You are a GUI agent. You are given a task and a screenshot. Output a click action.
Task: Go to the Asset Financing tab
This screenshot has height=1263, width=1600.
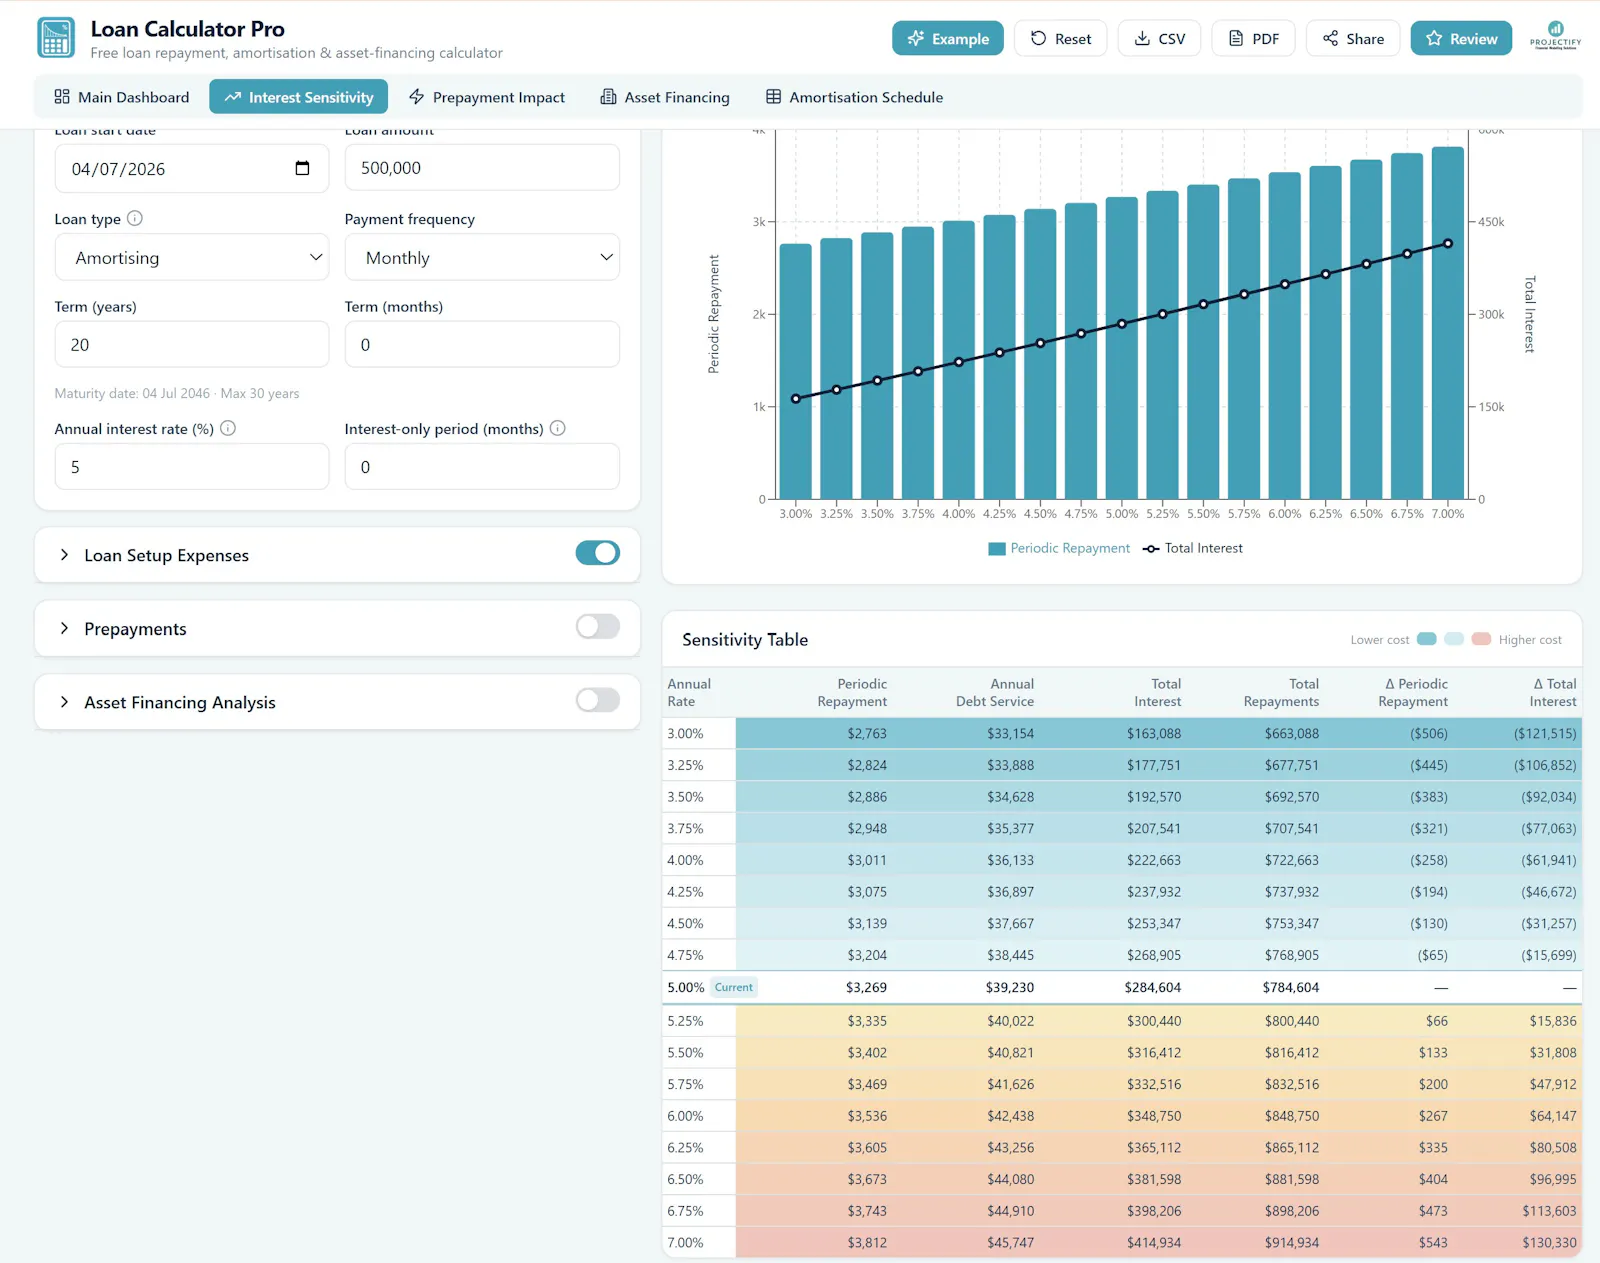coord(665,97)
